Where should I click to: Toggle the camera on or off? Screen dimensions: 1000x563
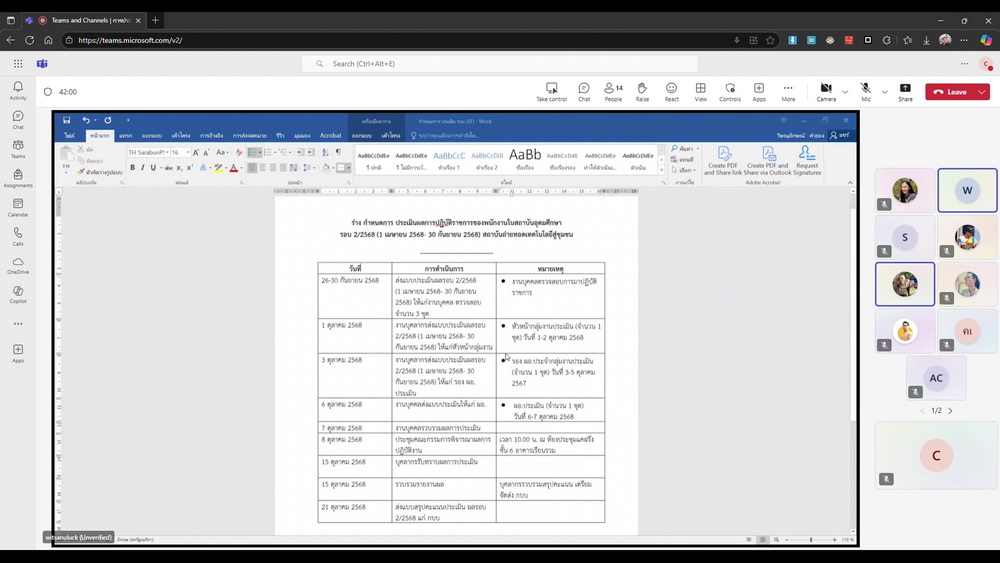[826, 92]
